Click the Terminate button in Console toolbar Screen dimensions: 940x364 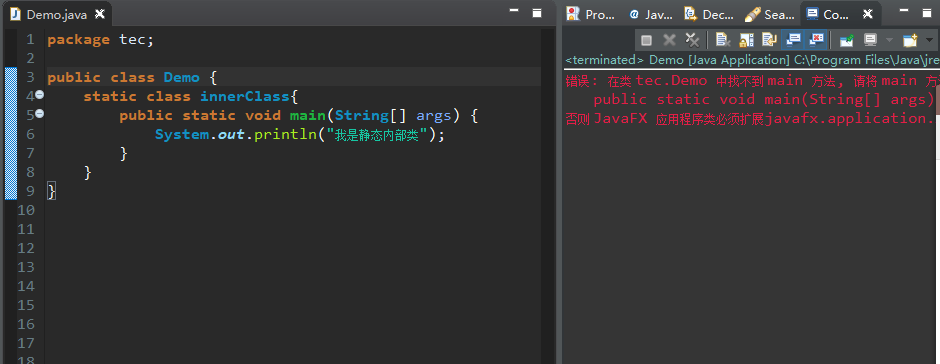pos(646,40)
